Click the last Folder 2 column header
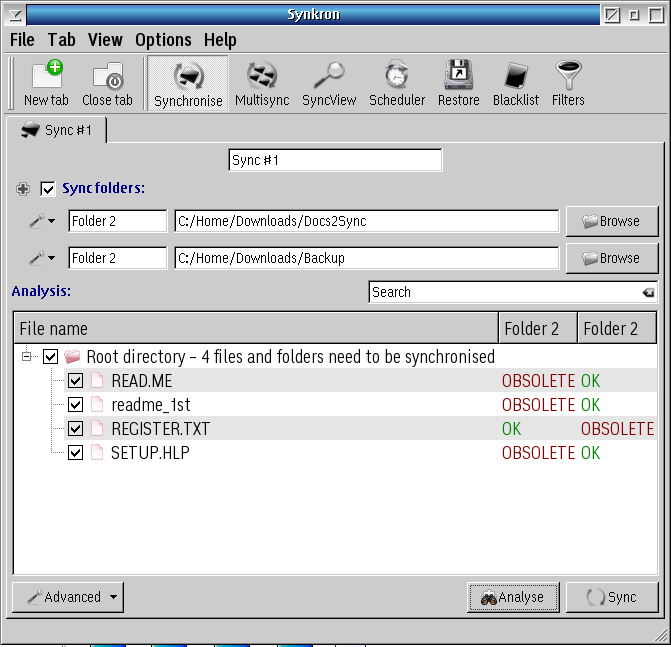Screen dimensions: 671x647 pyautogui.click(x=617, y=329)
